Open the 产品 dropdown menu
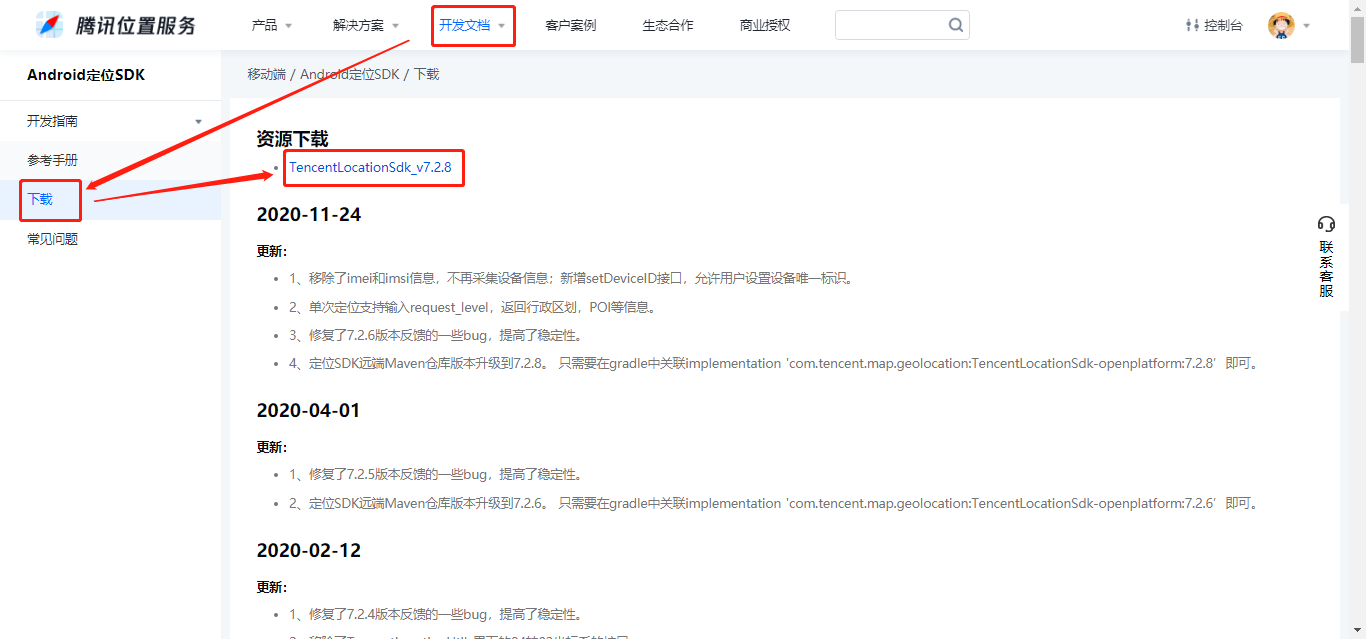The width and height of the screenshot is (1366, 639). [264, 24]
